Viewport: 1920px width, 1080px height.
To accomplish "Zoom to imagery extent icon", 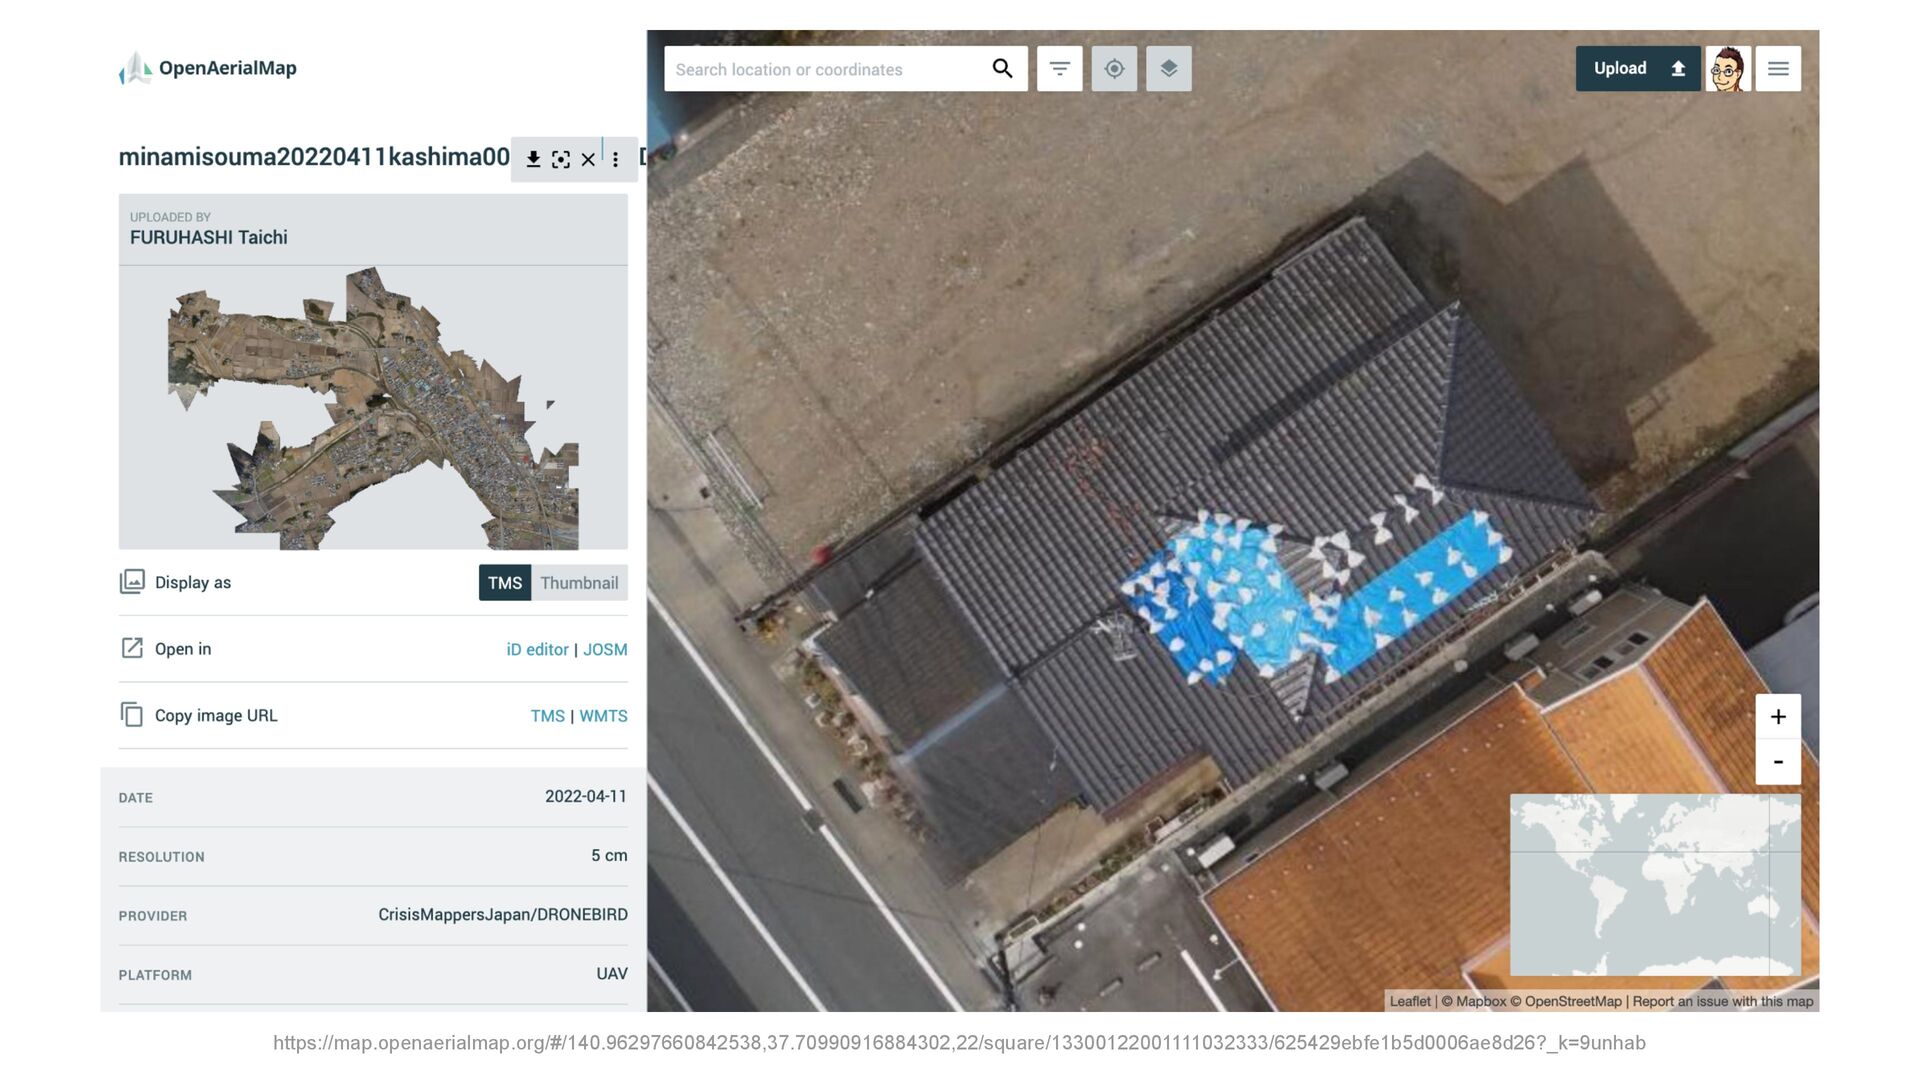I will pyautogui.click(x=561, y=160).
